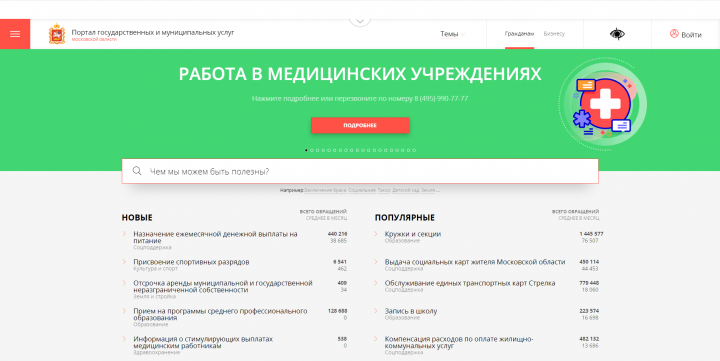Click the Образование tag under Кружки и секции
This screenshot has height=361, width=720.
402,241
